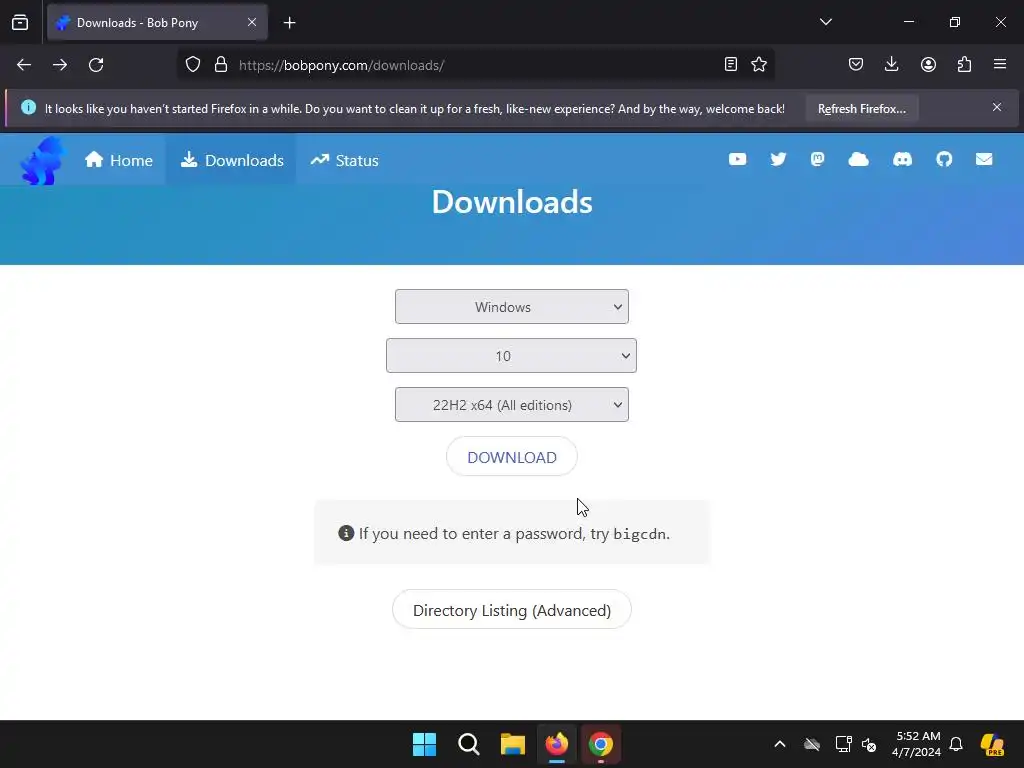This screenshot has height=768, width=1024.
Task: Open Directory Listing (Advanced)
Action: click(511, 610)
